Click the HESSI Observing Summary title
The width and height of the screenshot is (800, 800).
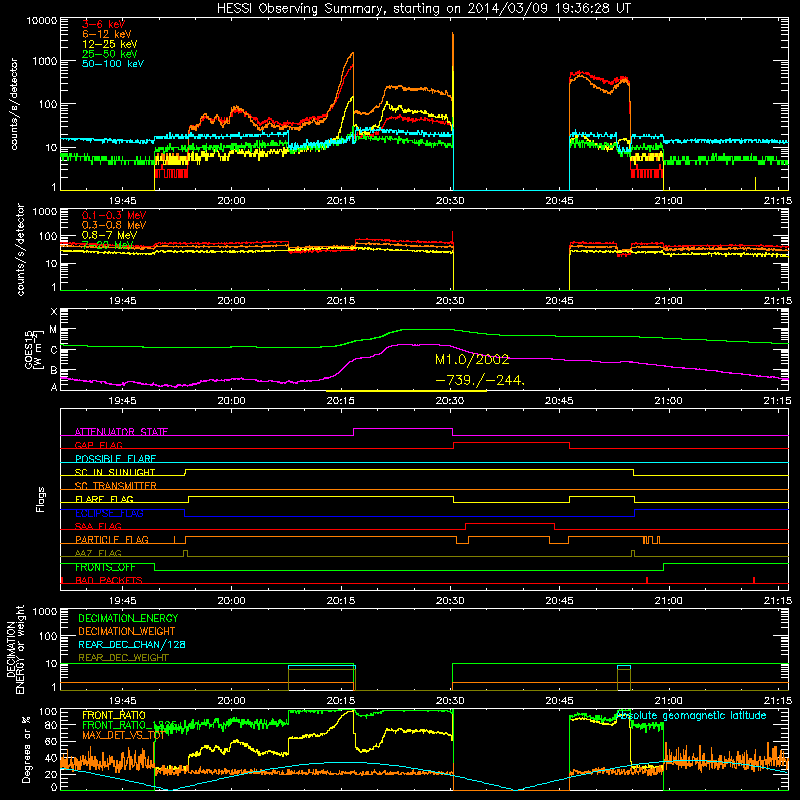(x=423, y=8)
